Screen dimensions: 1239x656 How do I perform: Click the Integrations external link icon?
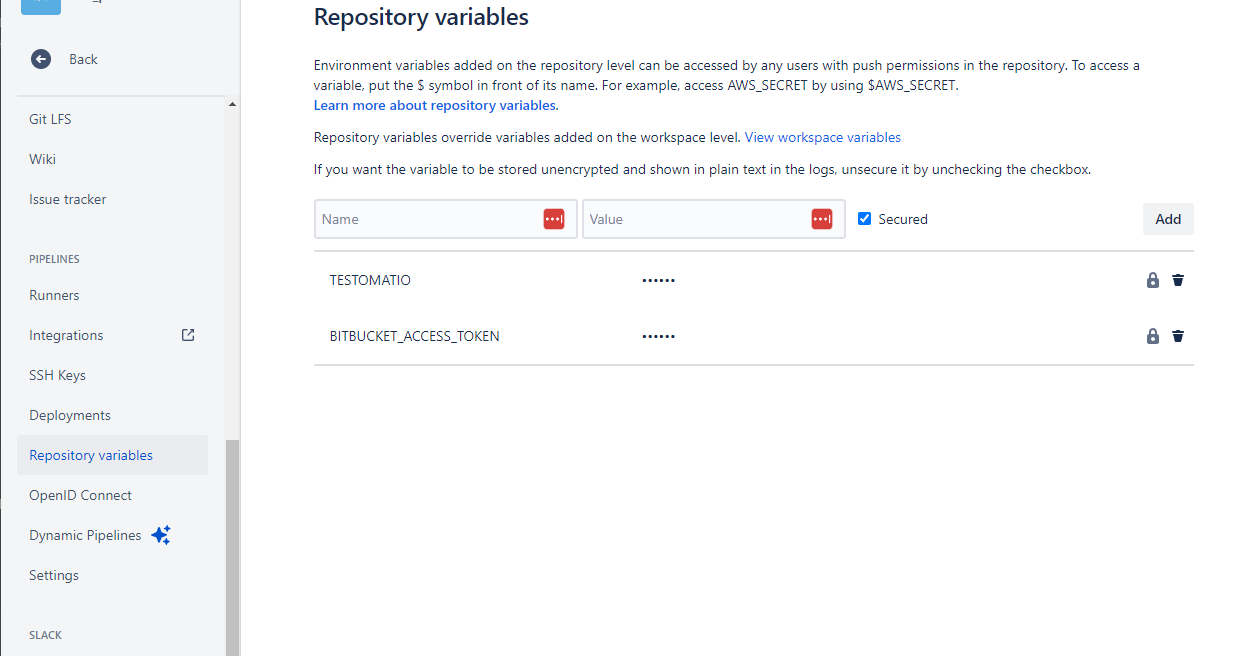188,335
